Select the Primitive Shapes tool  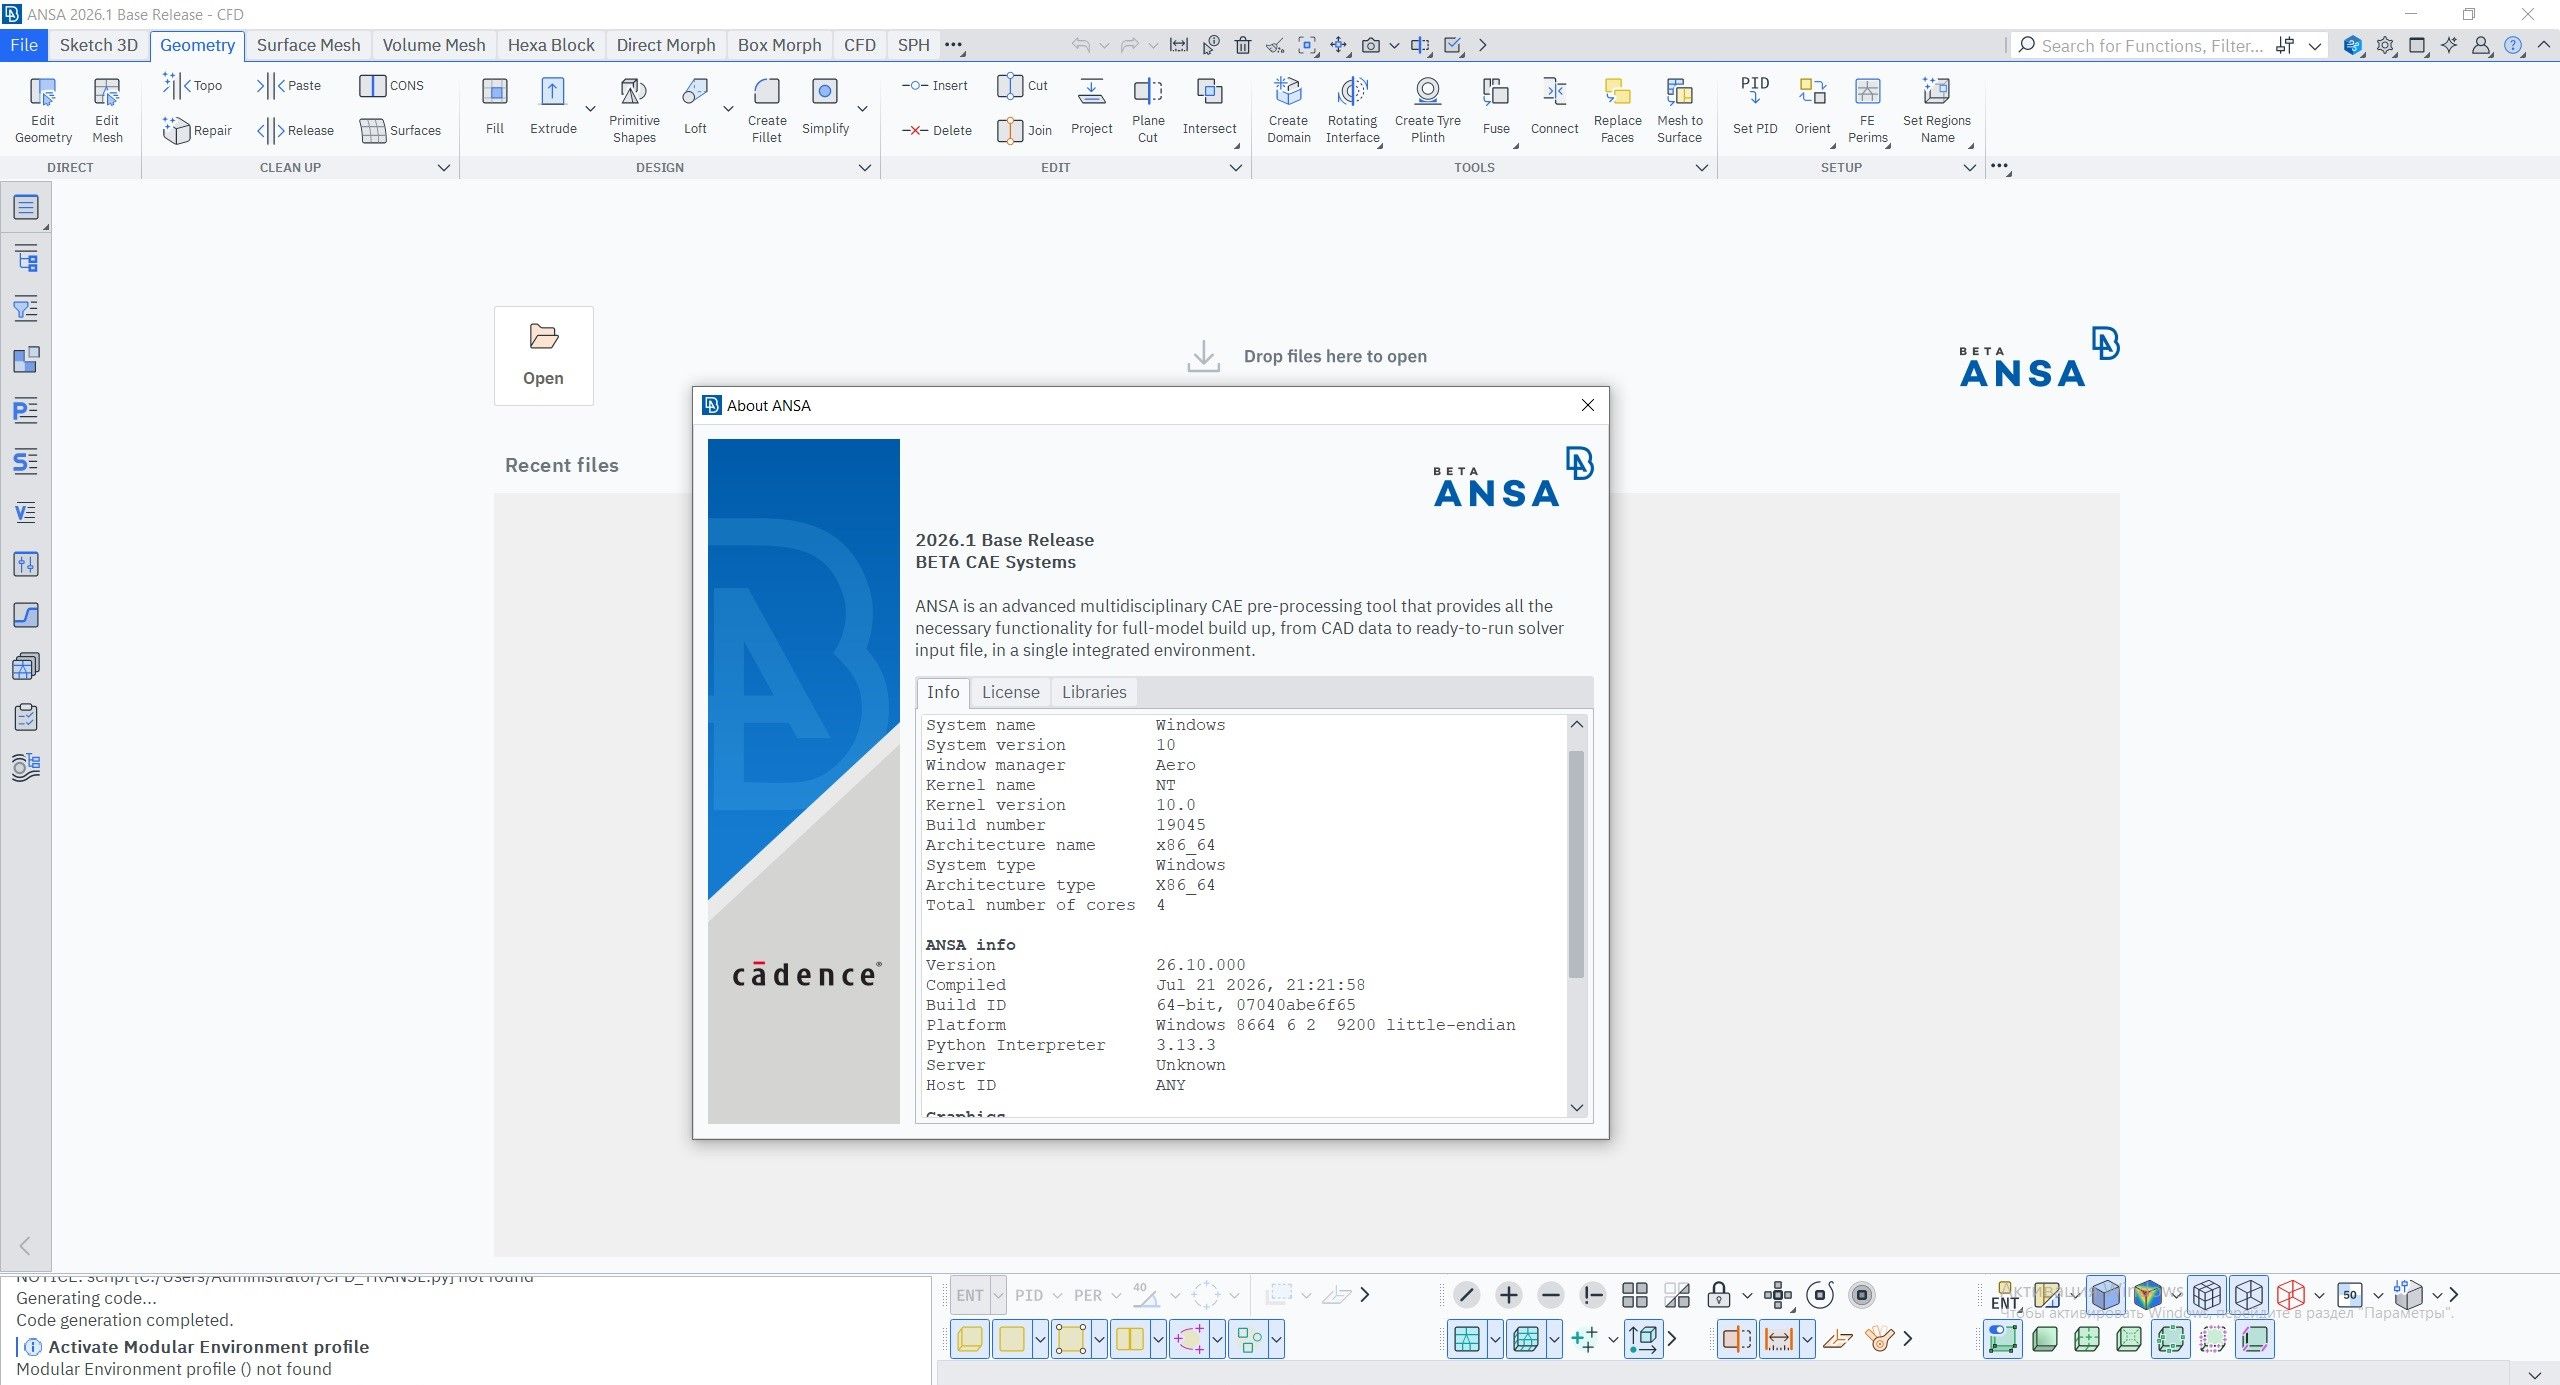634,110
